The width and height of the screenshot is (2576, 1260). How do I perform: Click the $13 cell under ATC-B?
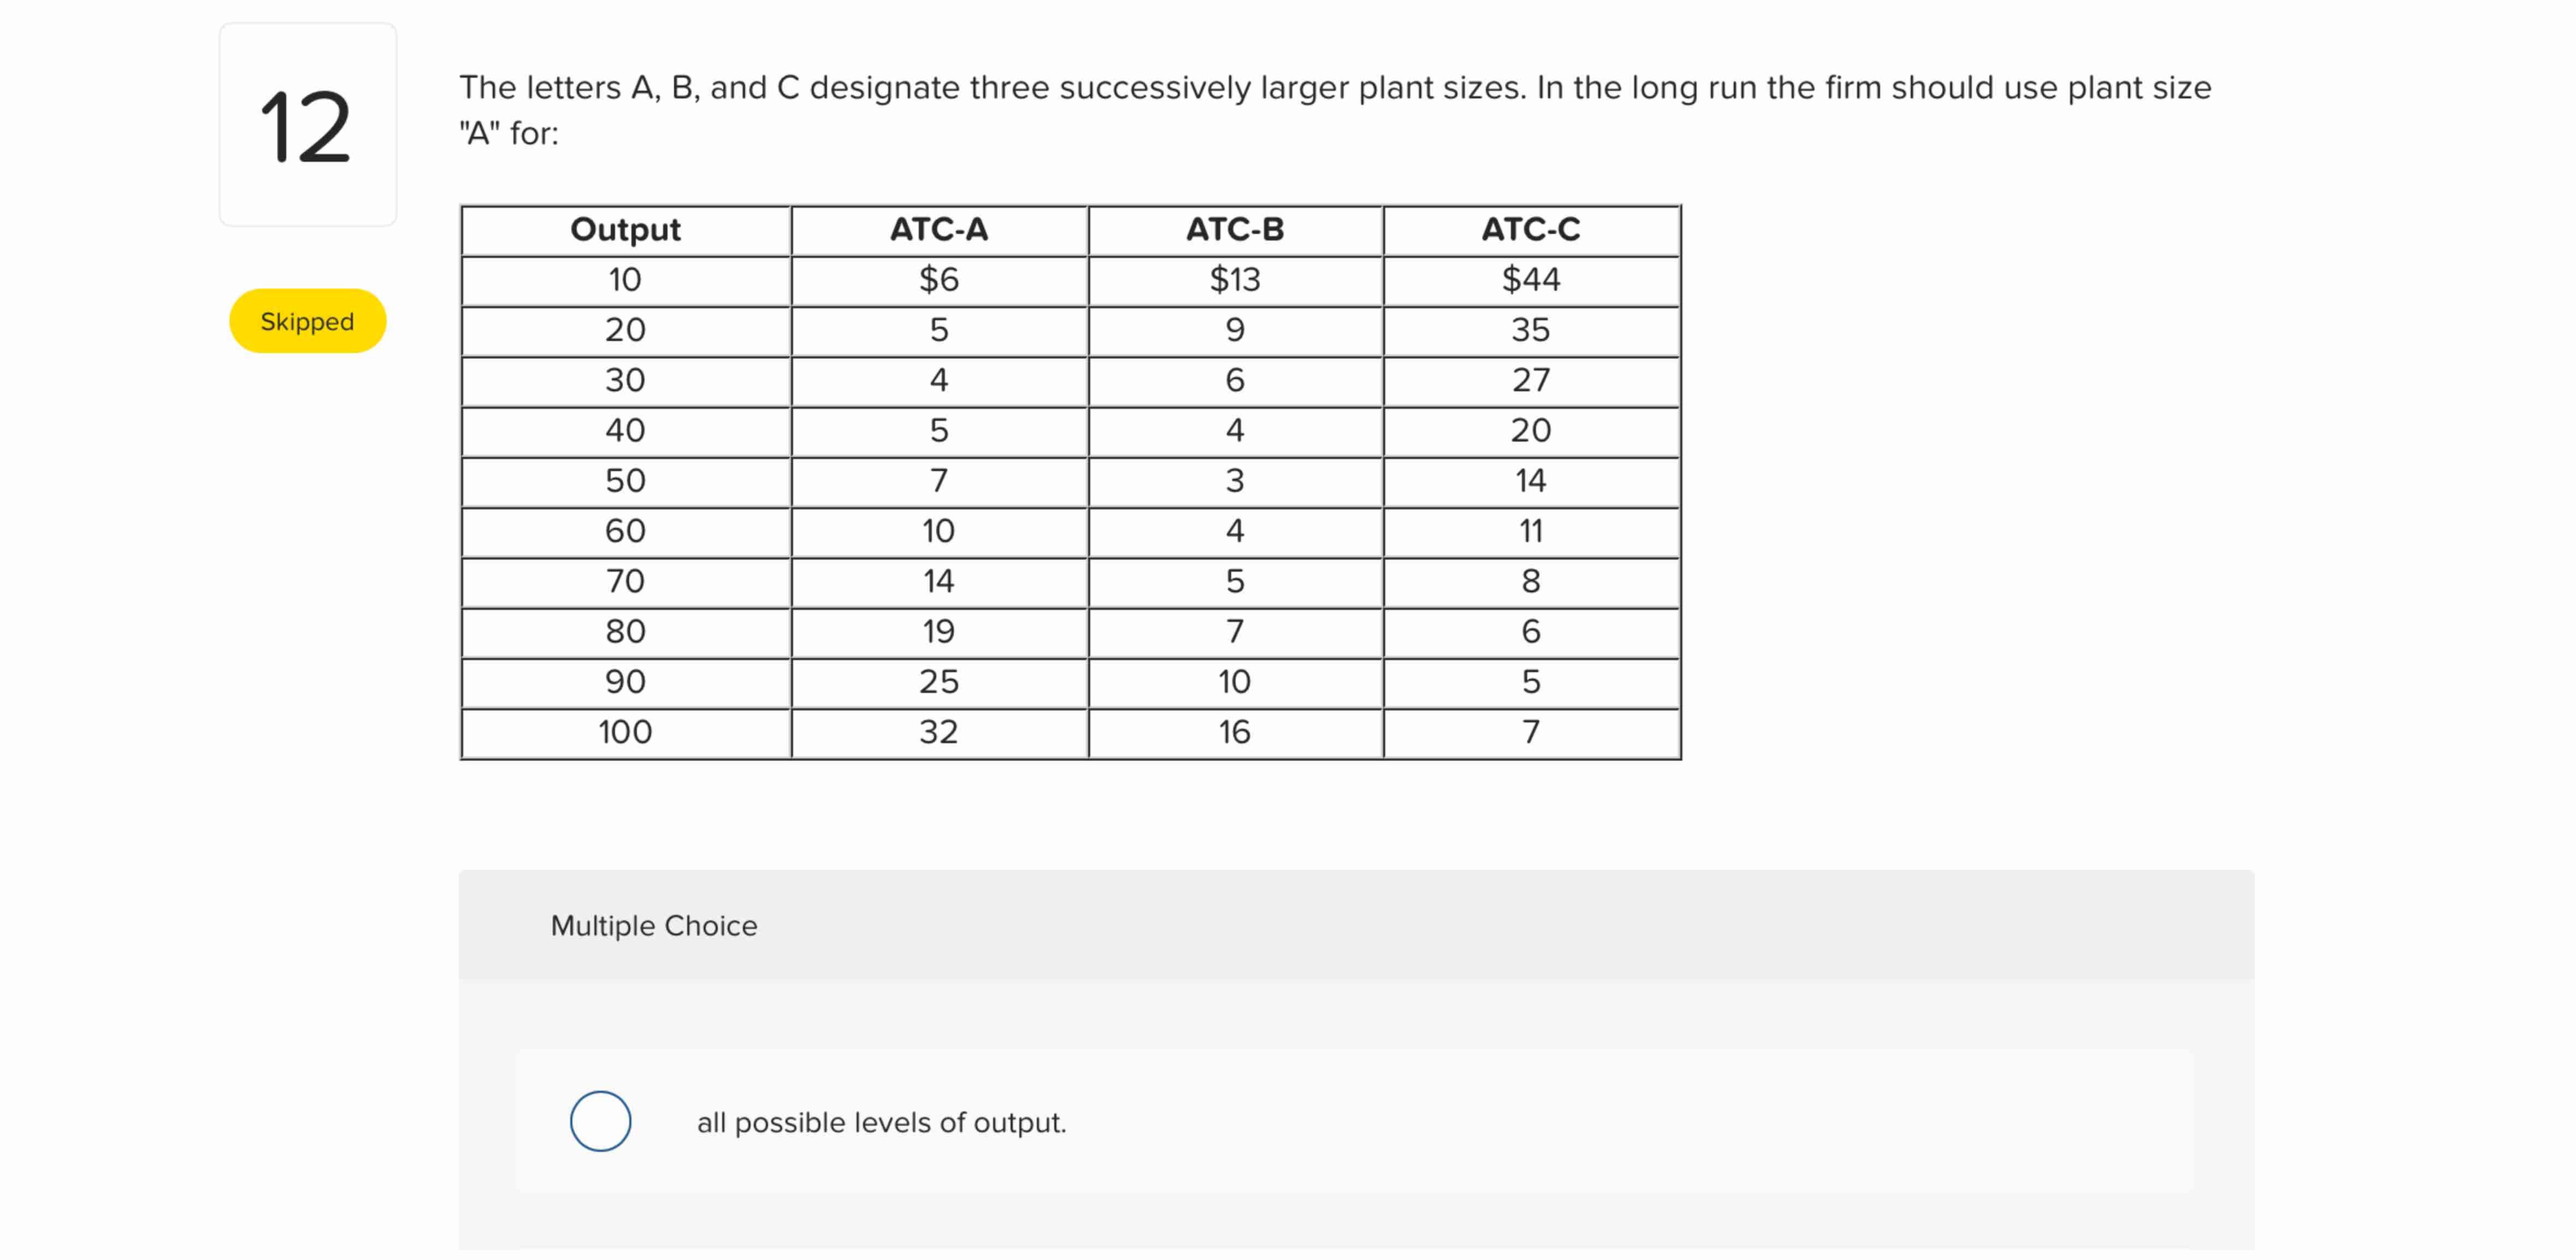[x=1234, y=280]
